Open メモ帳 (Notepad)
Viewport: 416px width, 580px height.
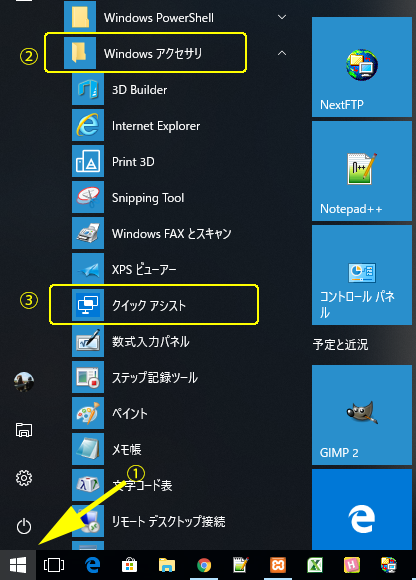(x=148, y=449)
